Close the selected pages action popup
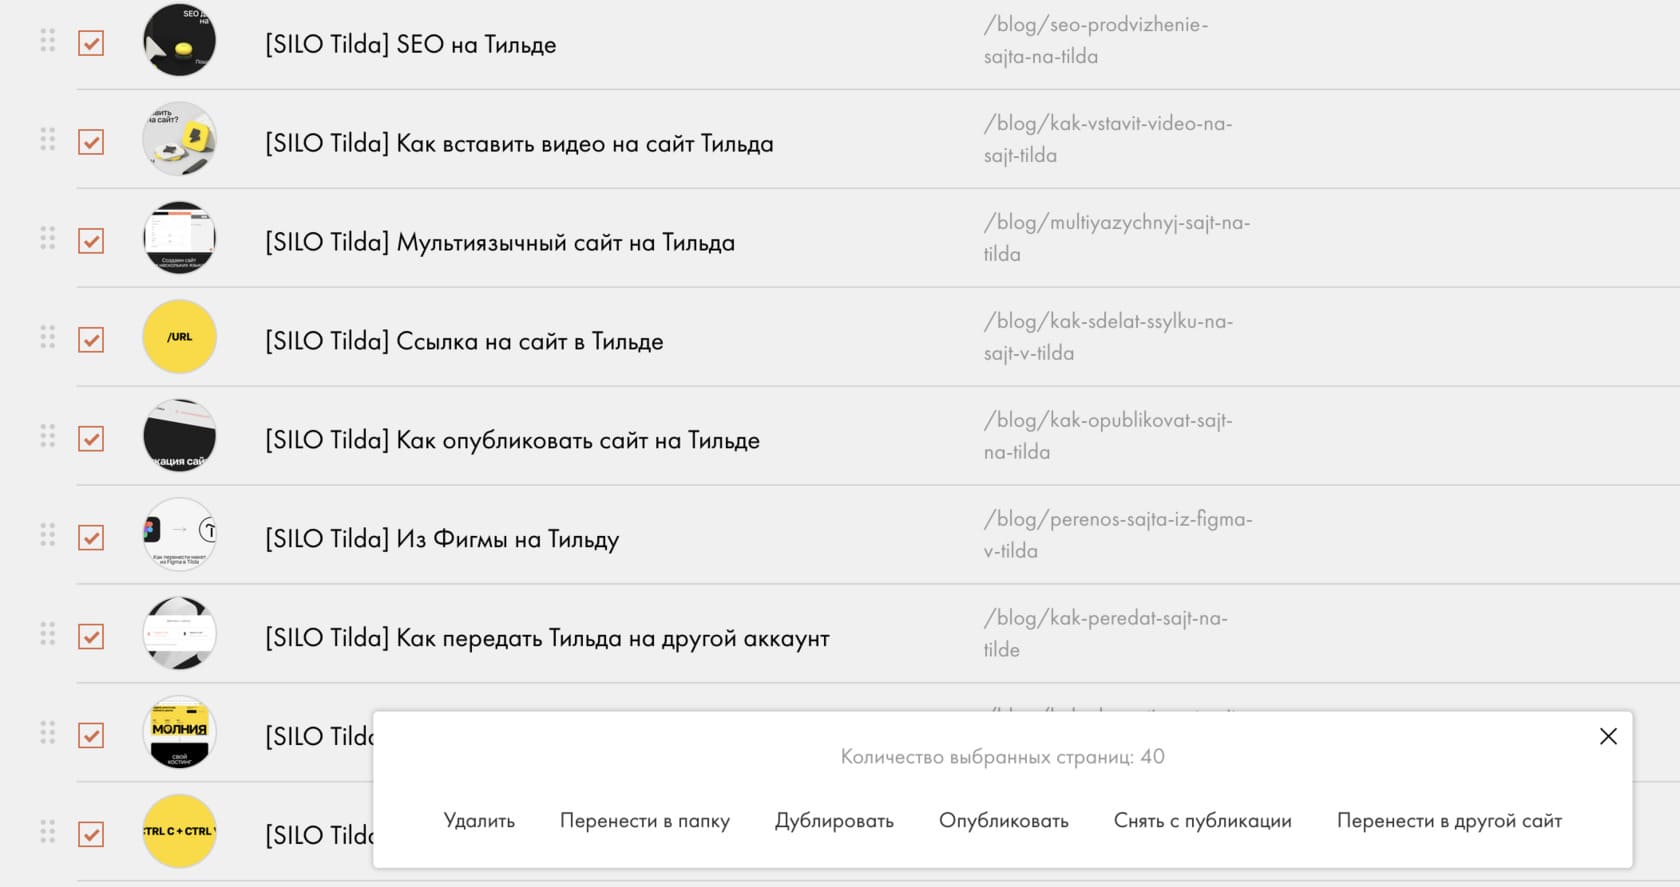The image size is (1680, 887). (x=1608, y=736)
